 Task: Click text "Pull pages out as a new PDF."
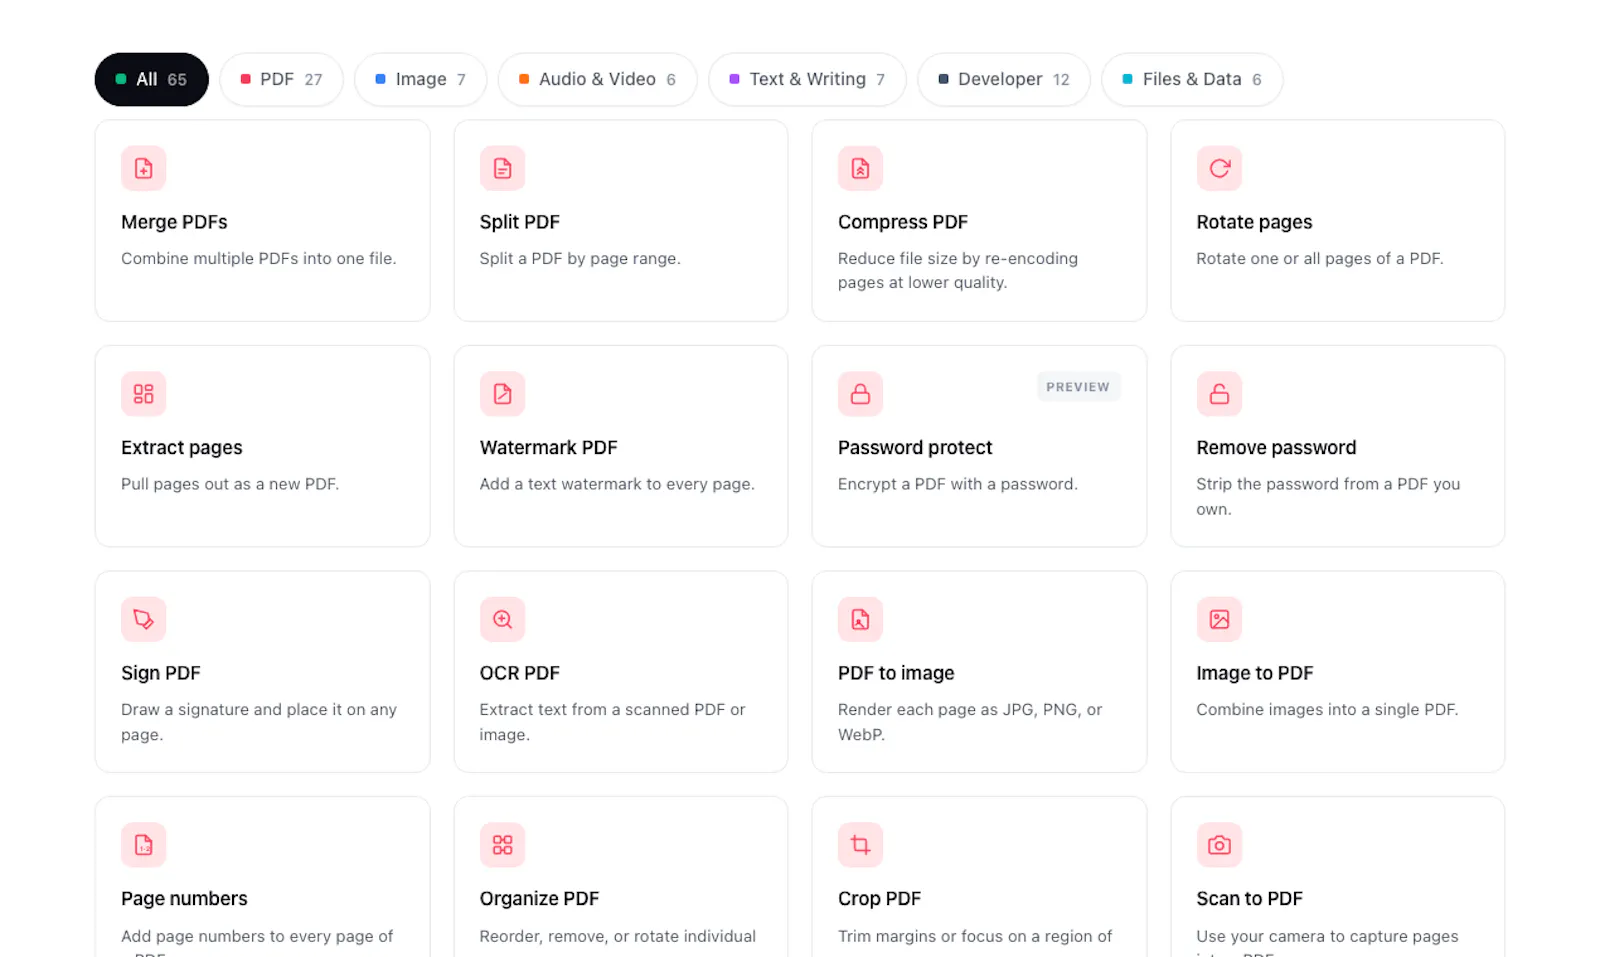[x=230, y=484]
